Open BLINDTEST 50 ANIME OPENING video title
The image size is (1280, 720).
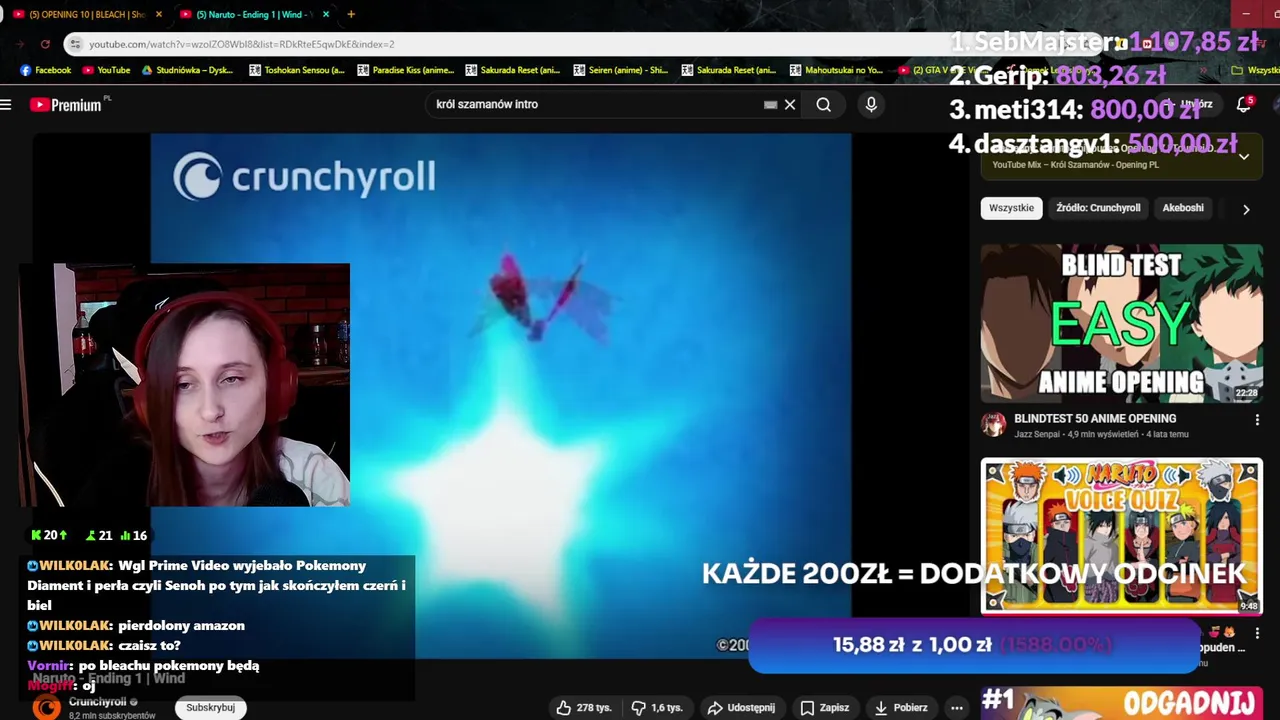coord(1095,418)
